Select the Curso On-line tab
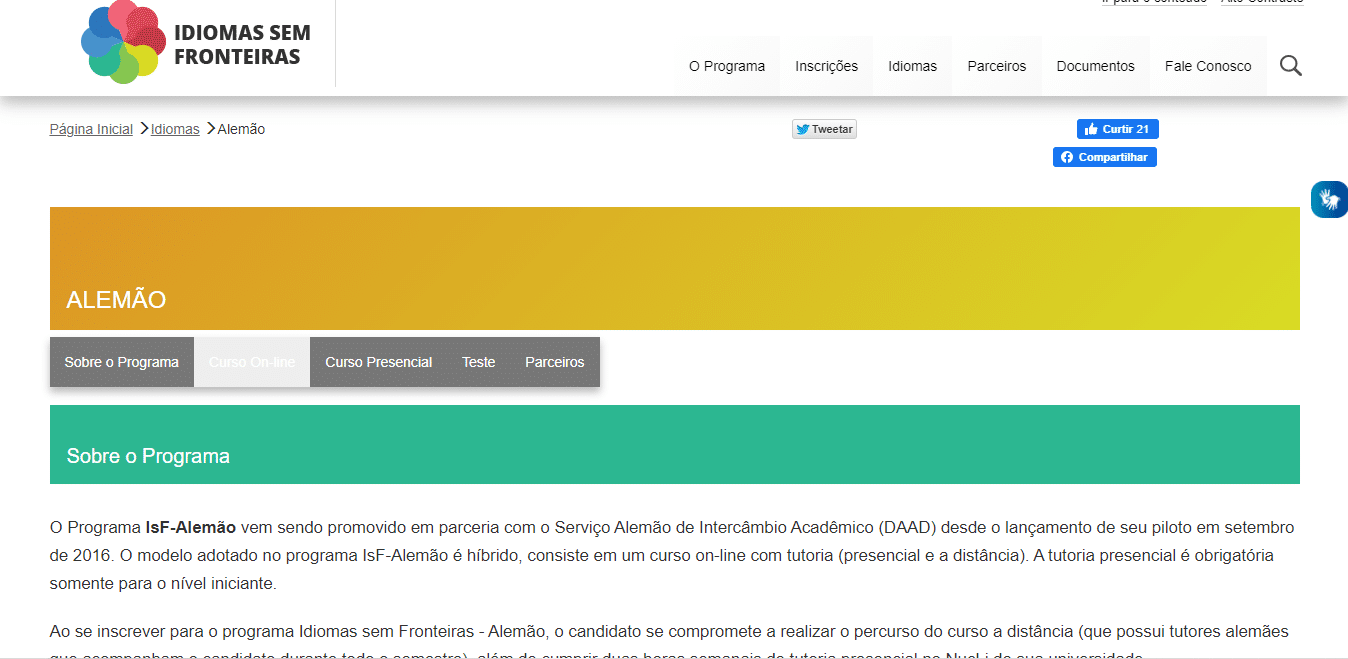 coord(252,362)
